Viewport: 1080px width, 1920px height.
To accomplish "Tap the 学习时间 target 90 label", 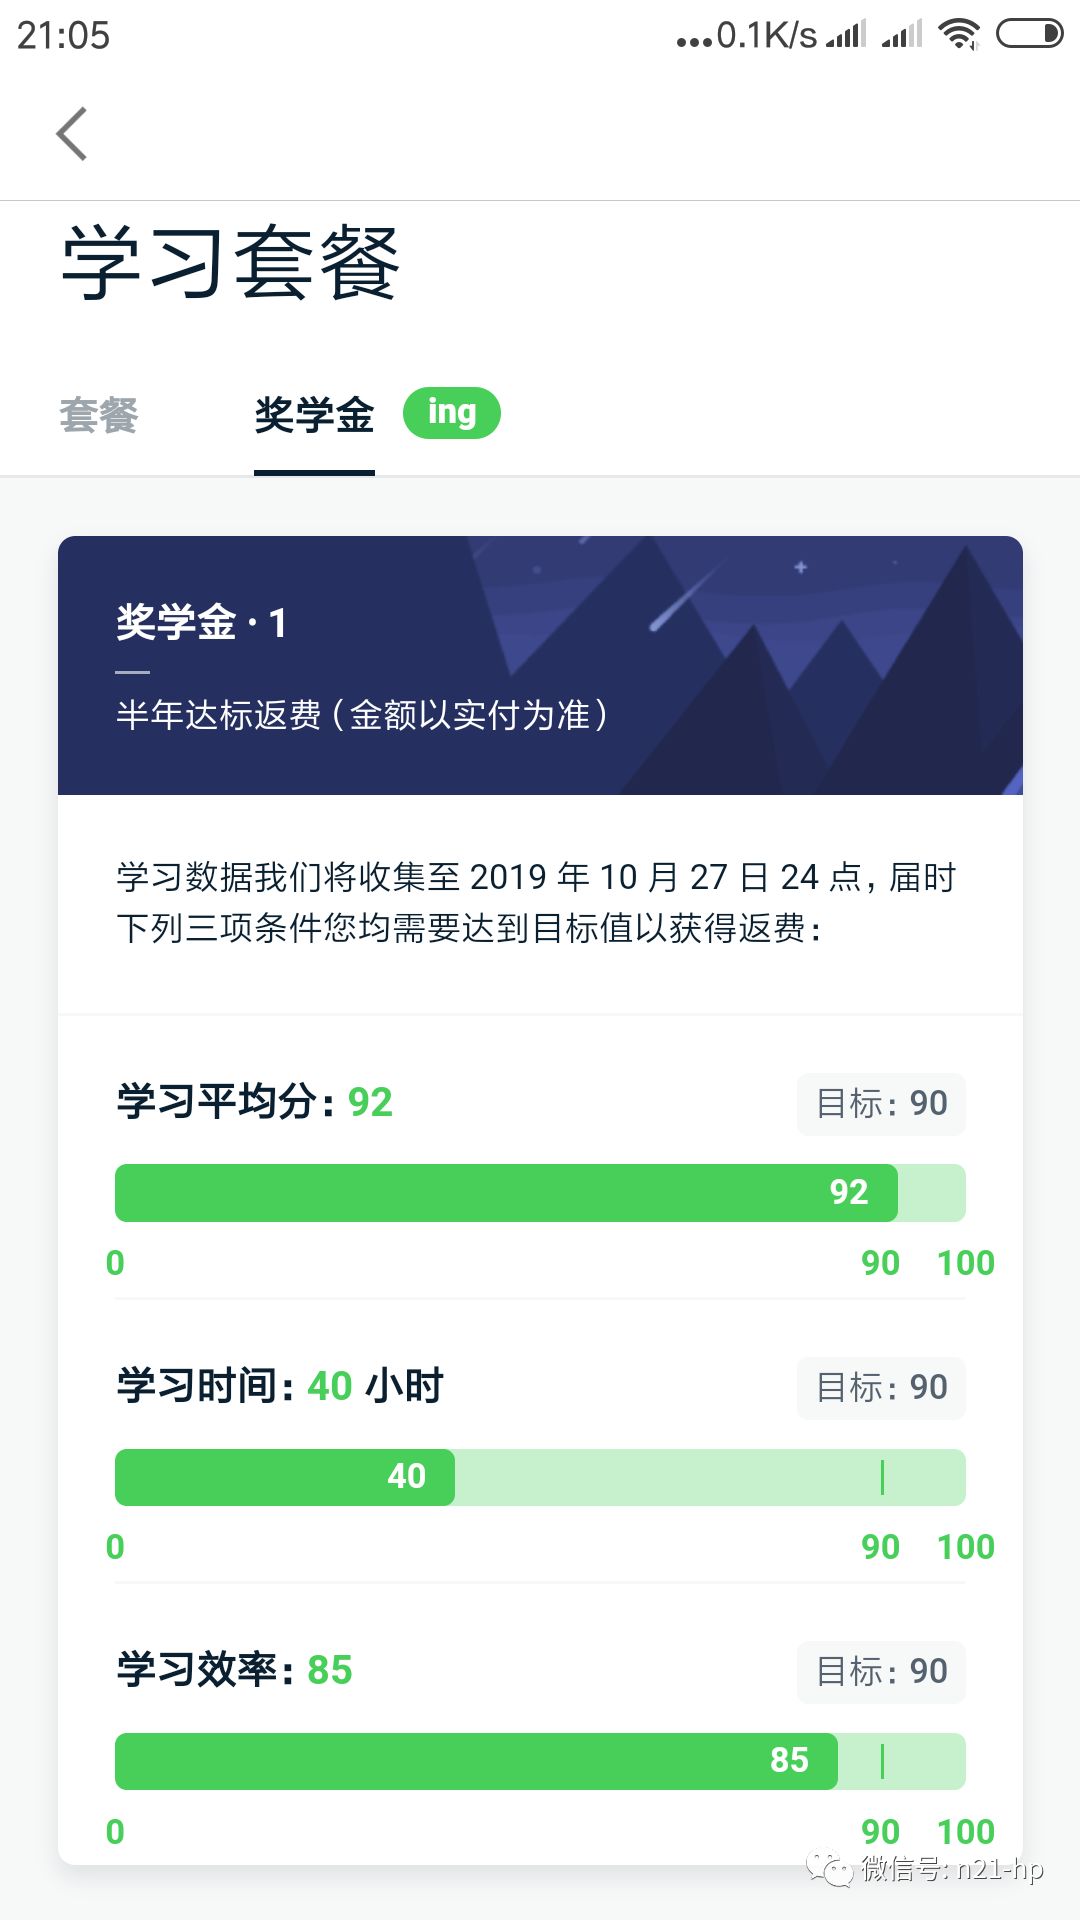I will point(881,1387).
